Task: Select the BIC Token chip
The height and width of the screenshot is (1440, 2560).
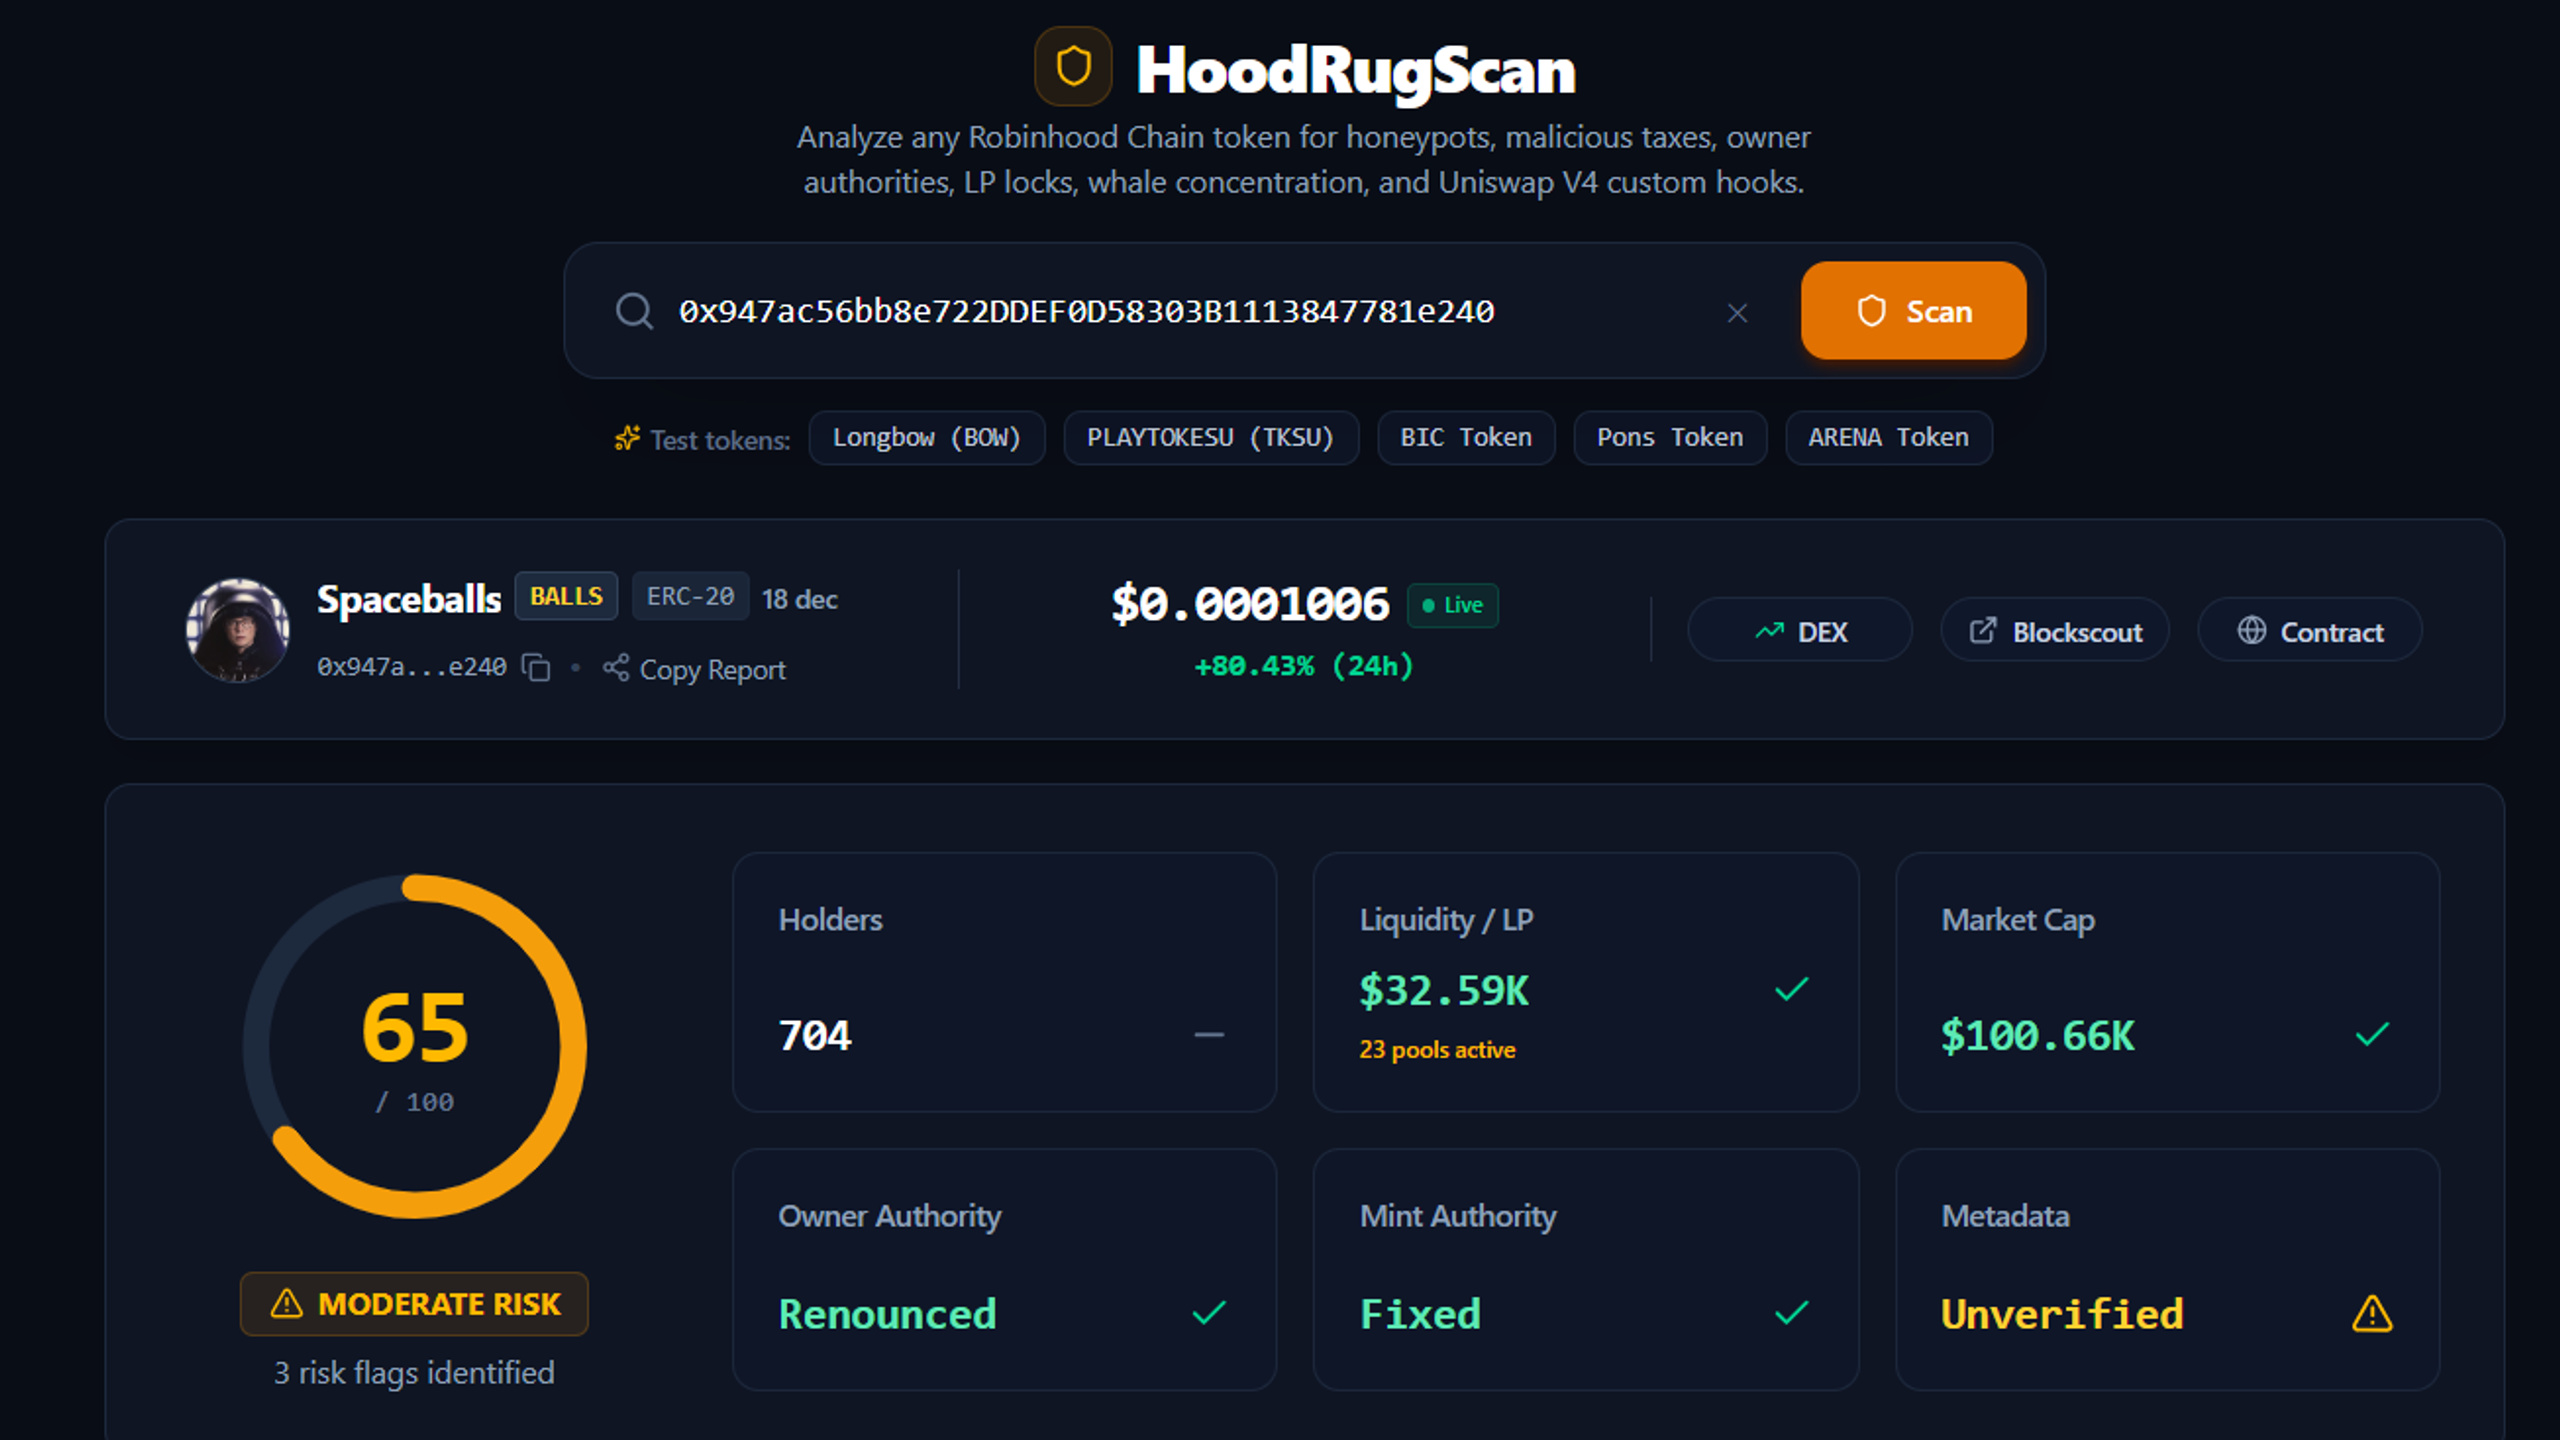Action: [1466, 438]
